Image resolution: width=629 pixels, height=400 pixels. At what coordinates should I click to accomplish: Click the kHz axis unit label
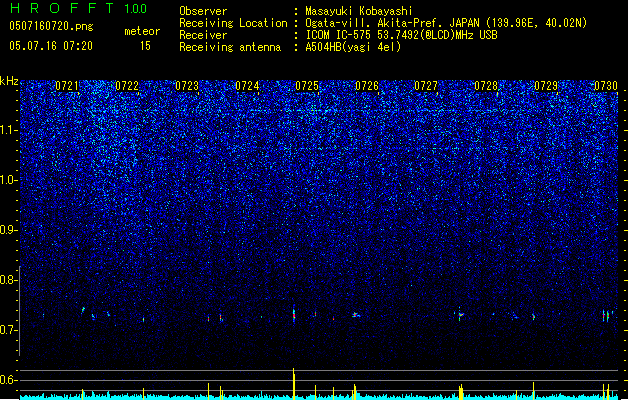9,81
